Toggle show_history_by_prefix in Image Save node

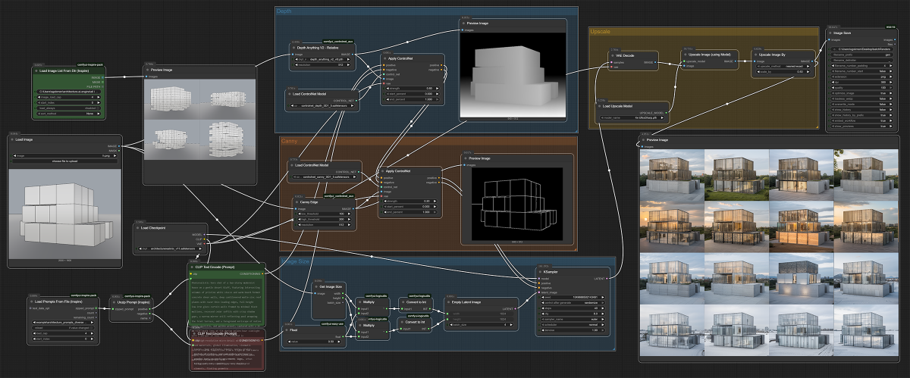[862, 116]
